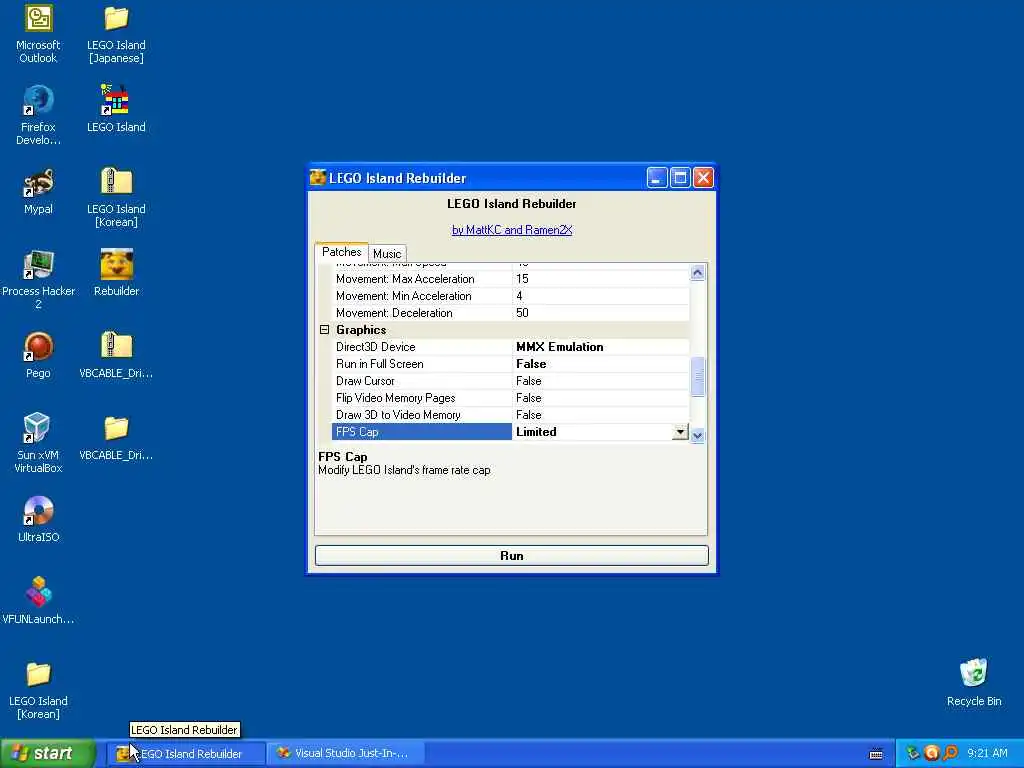Viewport: 1024px width, 768px height.
Task: Click the orange tray icon
Action: [x=932, y=753]
